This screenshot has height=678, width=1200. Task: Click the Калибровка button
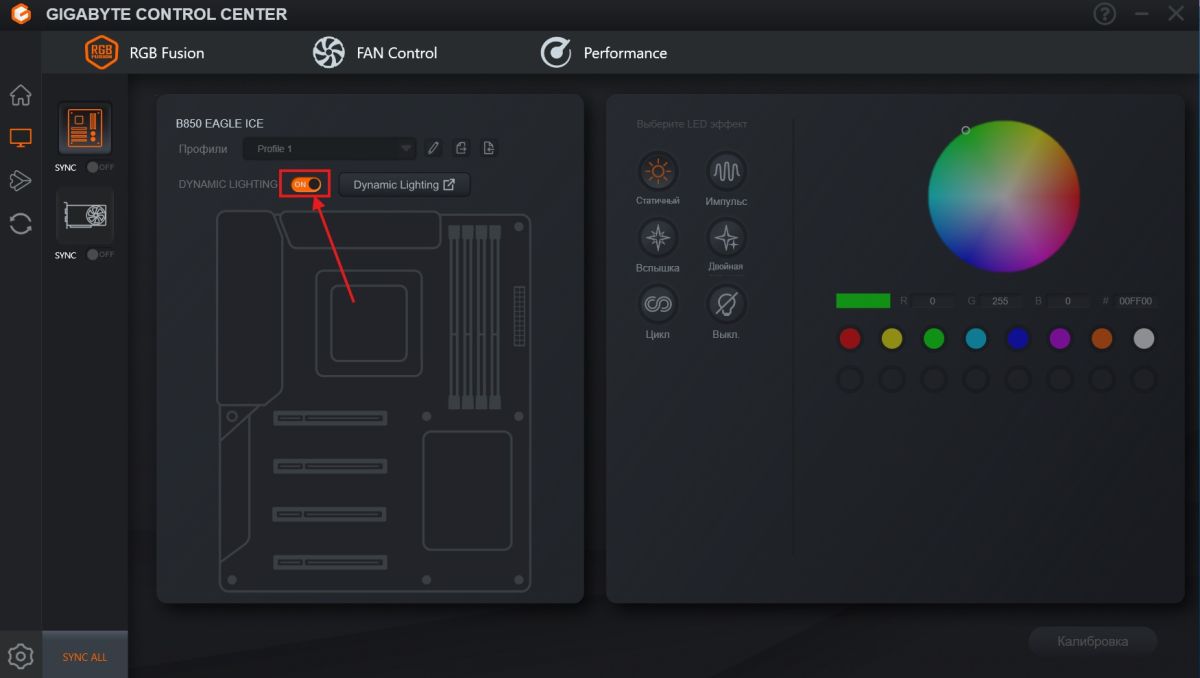coord(1092,641)
